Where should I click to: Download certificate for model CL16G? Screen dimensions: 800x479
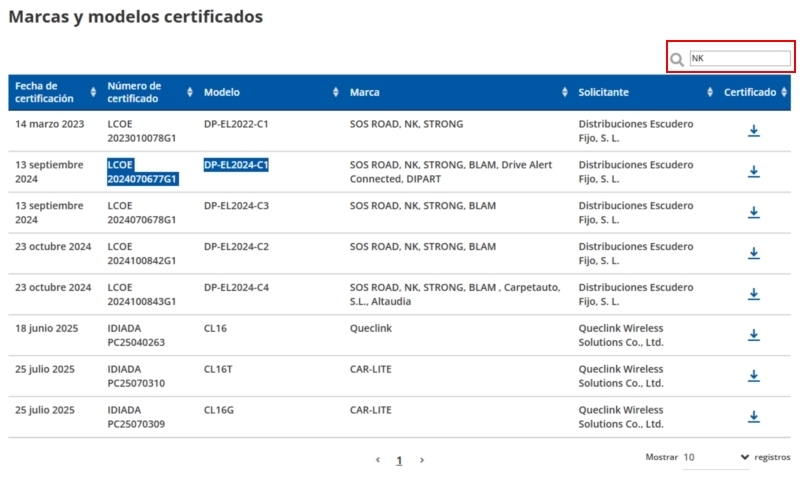(754, 416)
